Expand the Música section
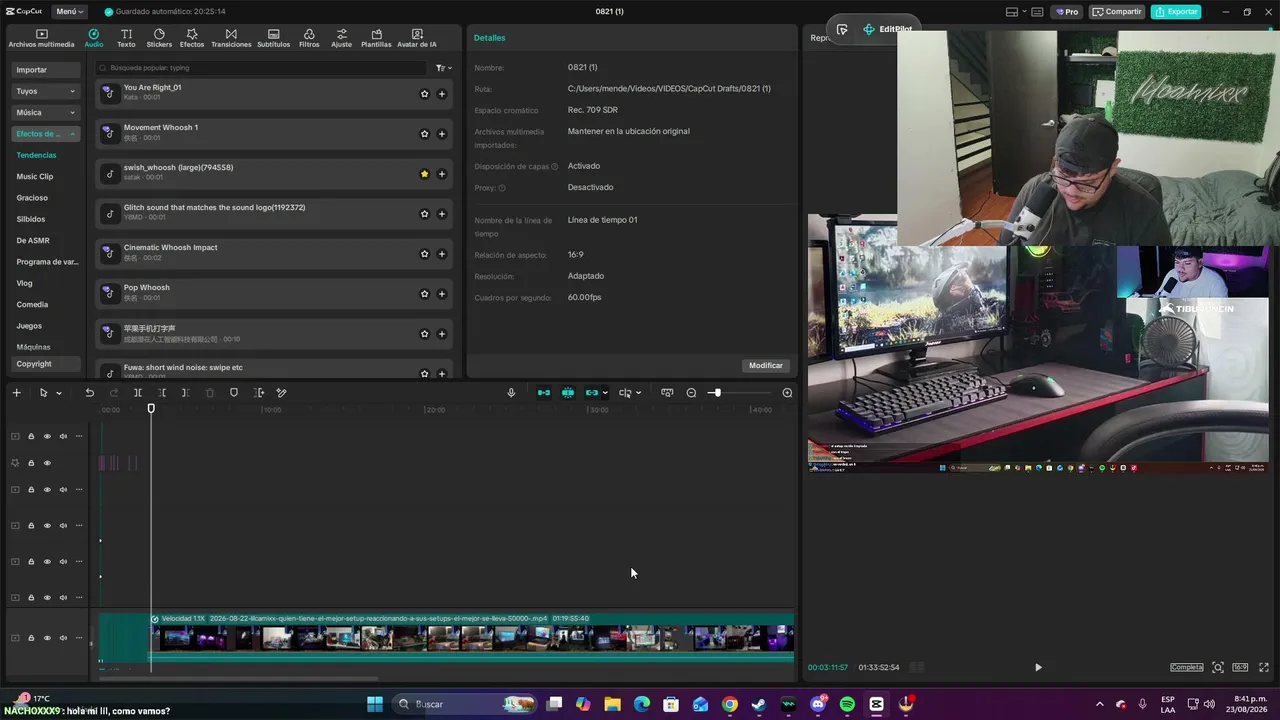1280x720 pixels. (x=45, y=113)
